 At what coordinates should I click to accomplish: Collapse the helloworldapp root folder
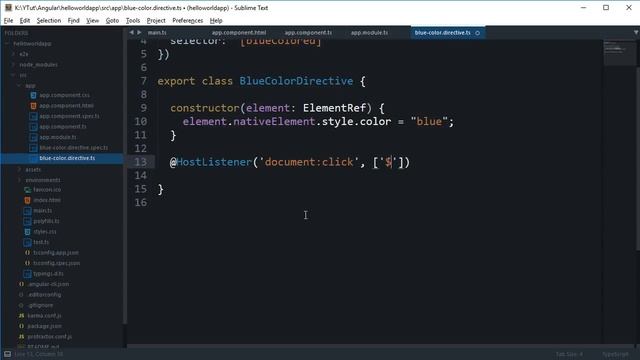pos(7,43)
